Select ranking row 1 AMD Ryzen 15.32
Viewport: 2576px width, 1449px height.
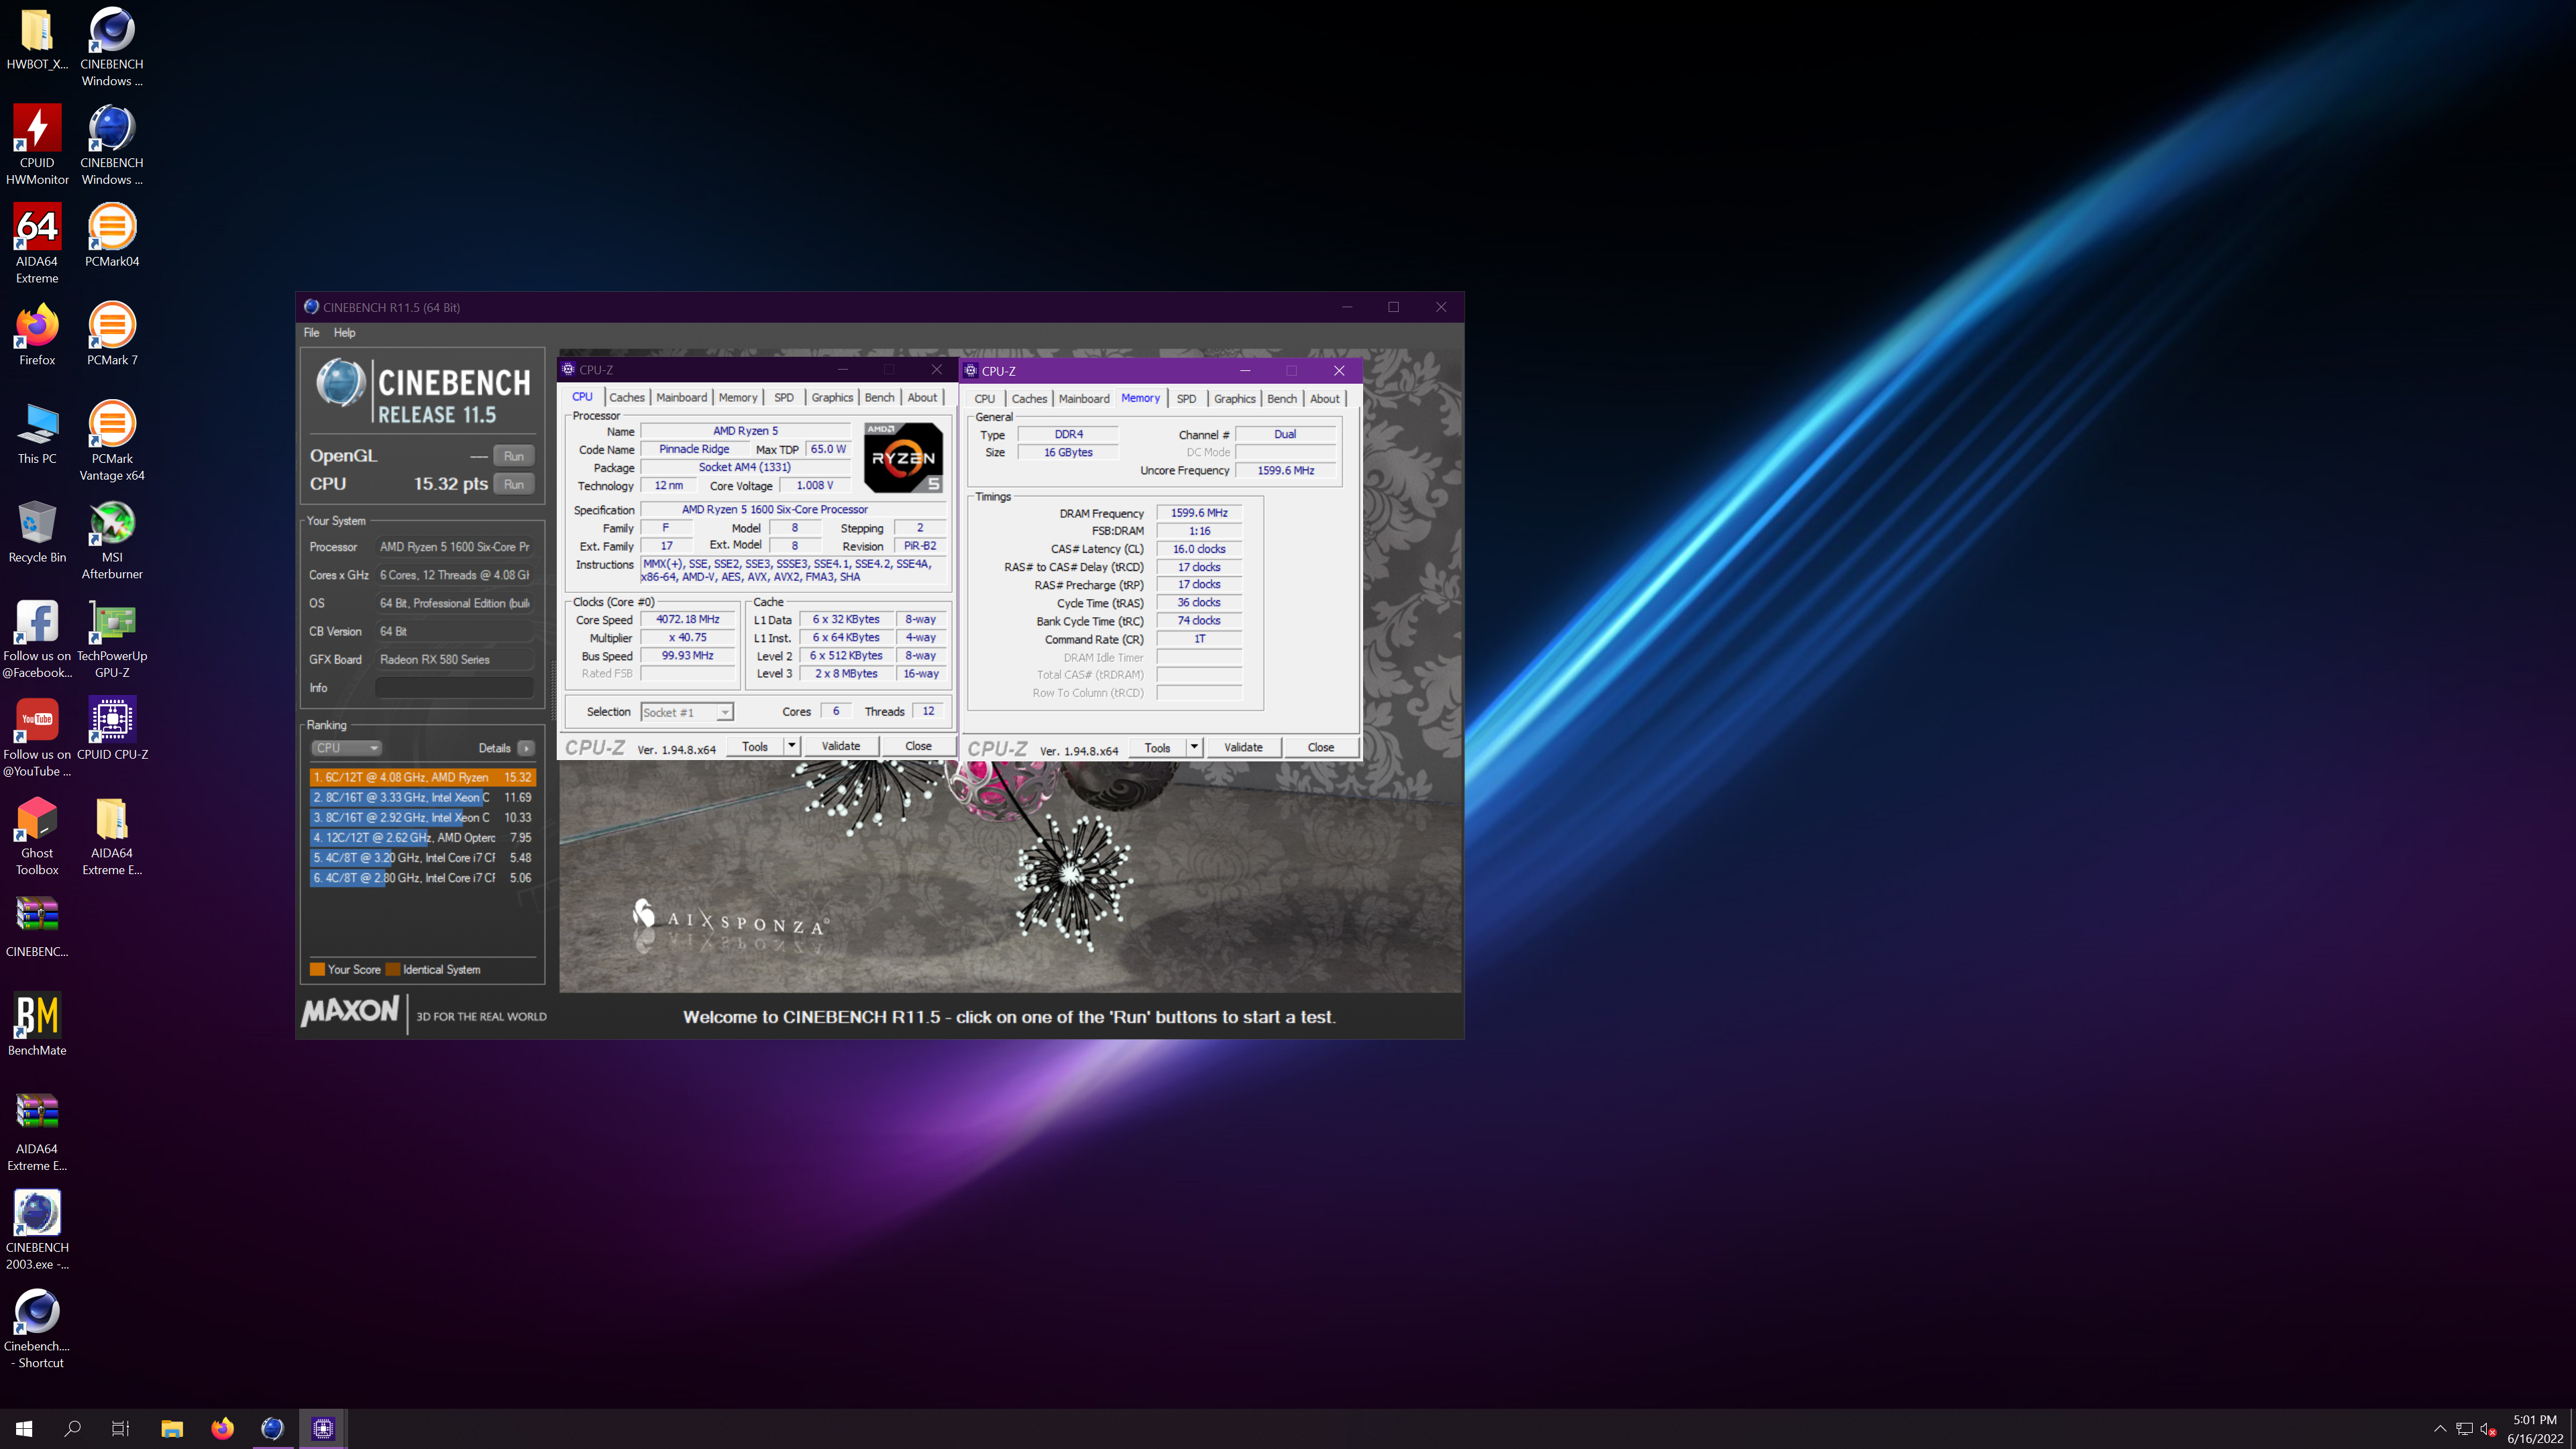point(423,777)
